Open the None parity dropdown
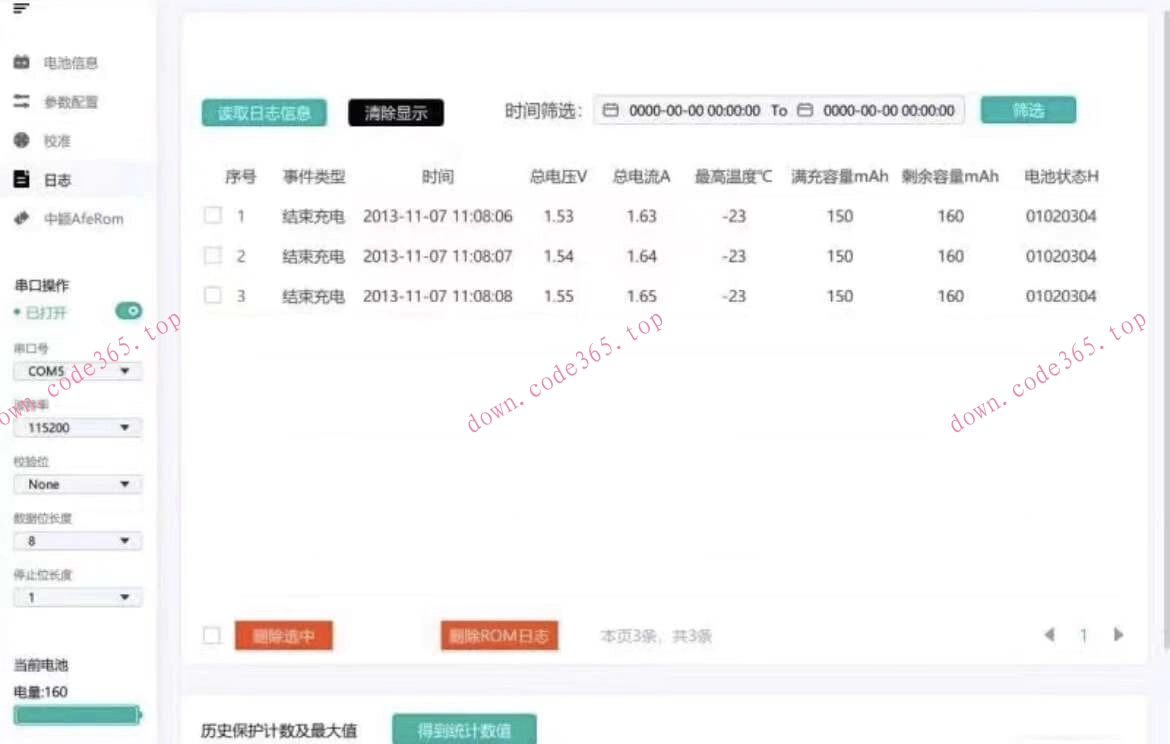The image size is (1170, 744). pyautogui.click(x=77, y=484)
